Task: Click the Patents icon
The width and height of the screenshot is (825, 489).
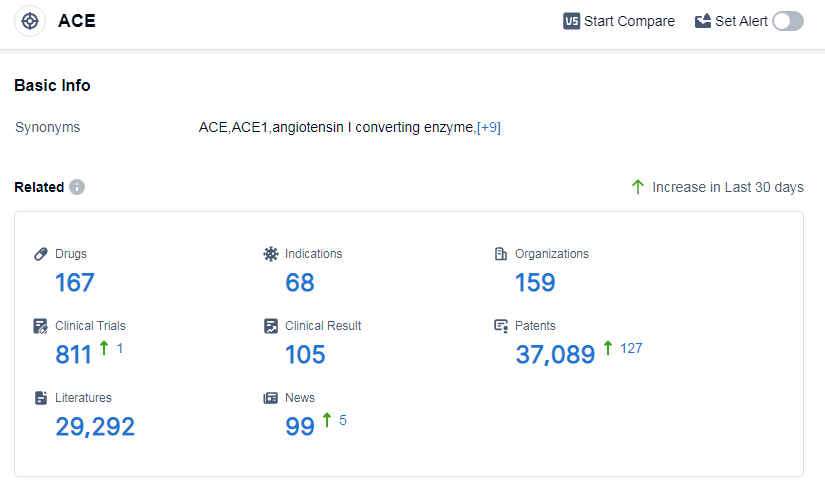Action: pos(501,326)
